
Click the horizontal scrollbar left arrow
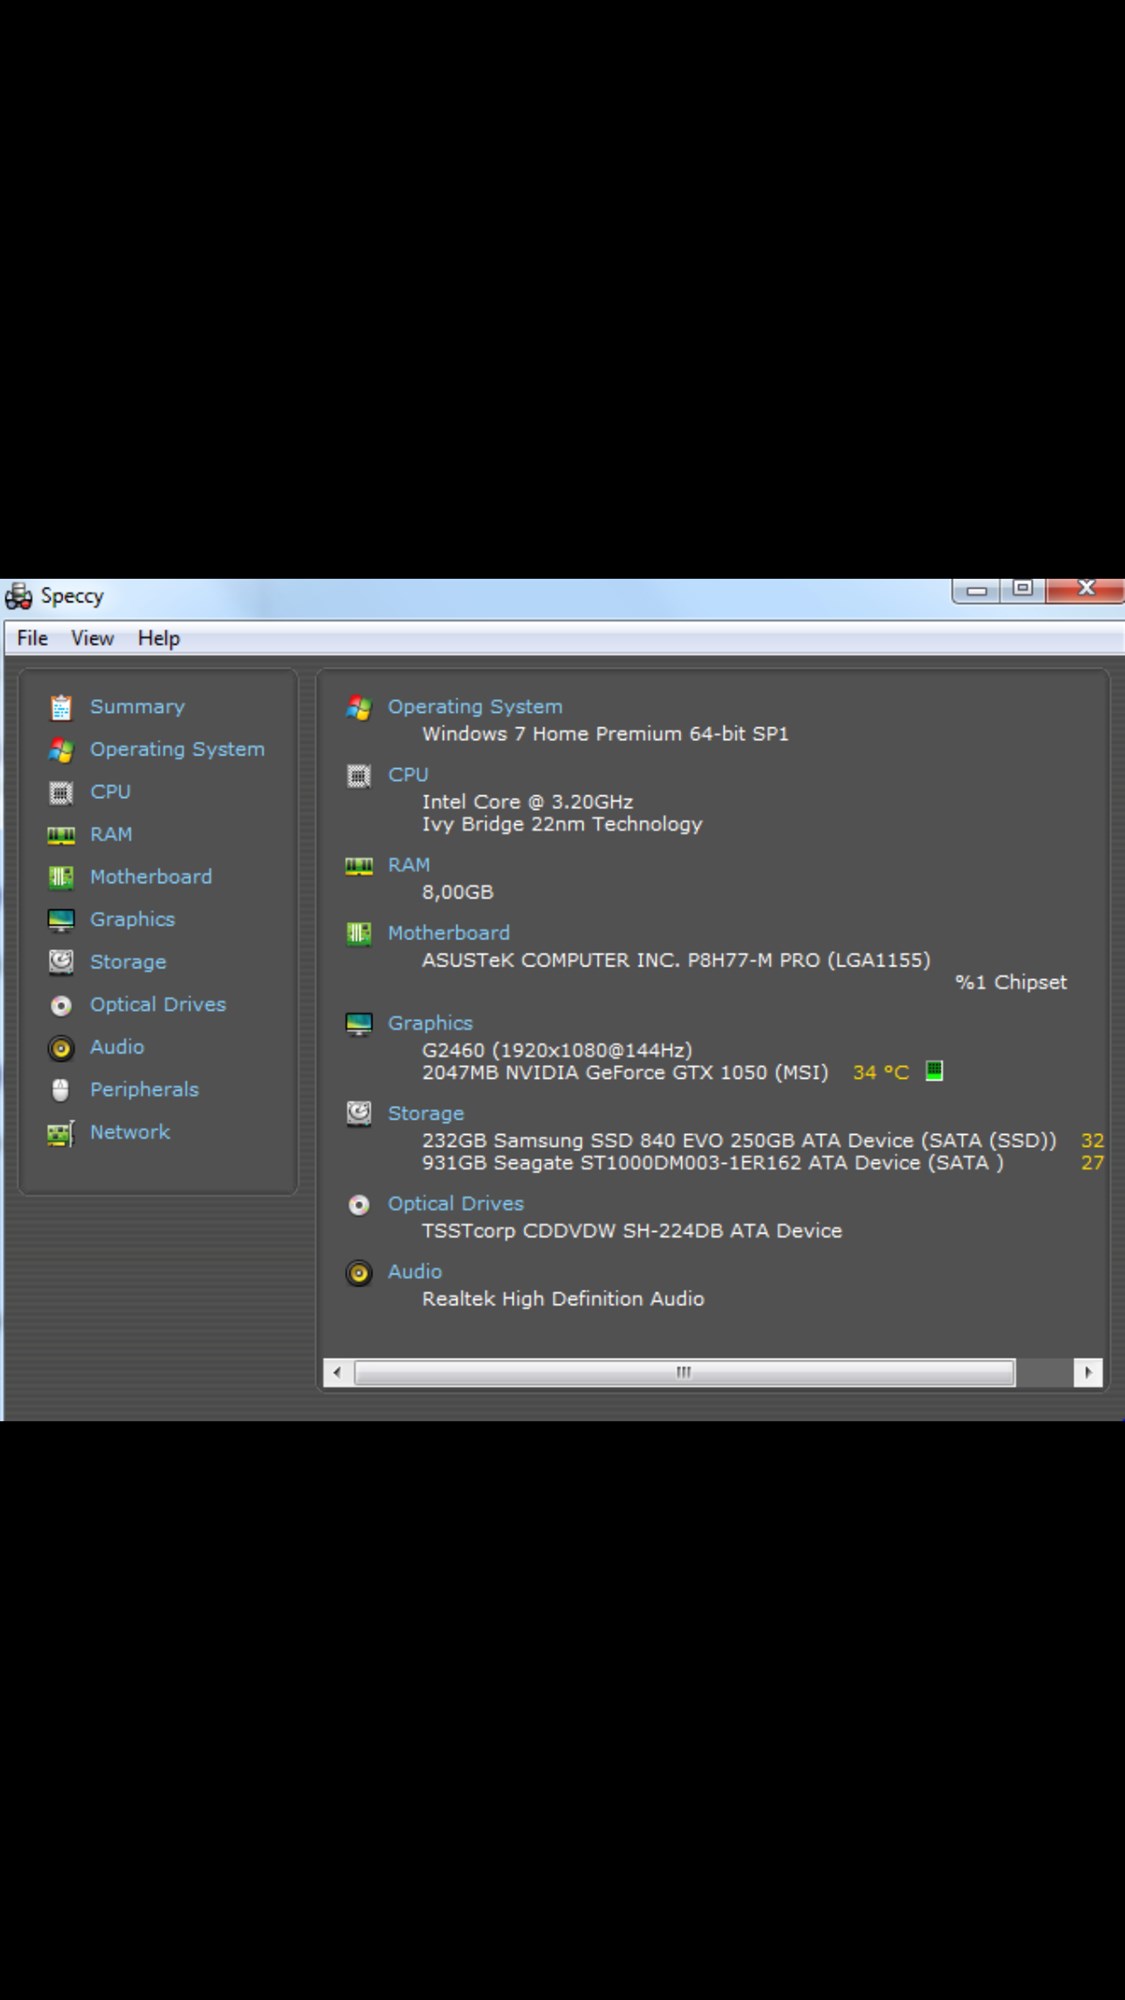coord(338,1372)
